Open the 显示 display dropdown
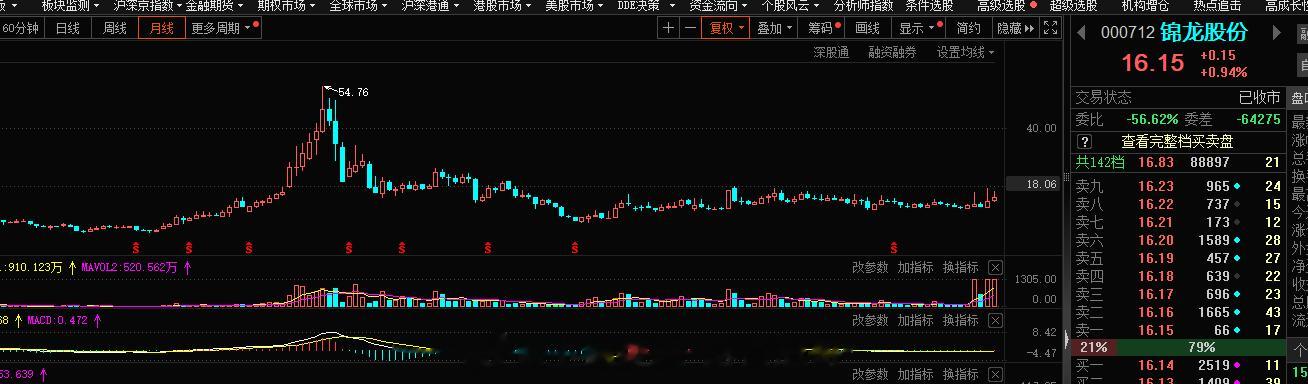1308x384 pixels. click(x=919, y=28)
